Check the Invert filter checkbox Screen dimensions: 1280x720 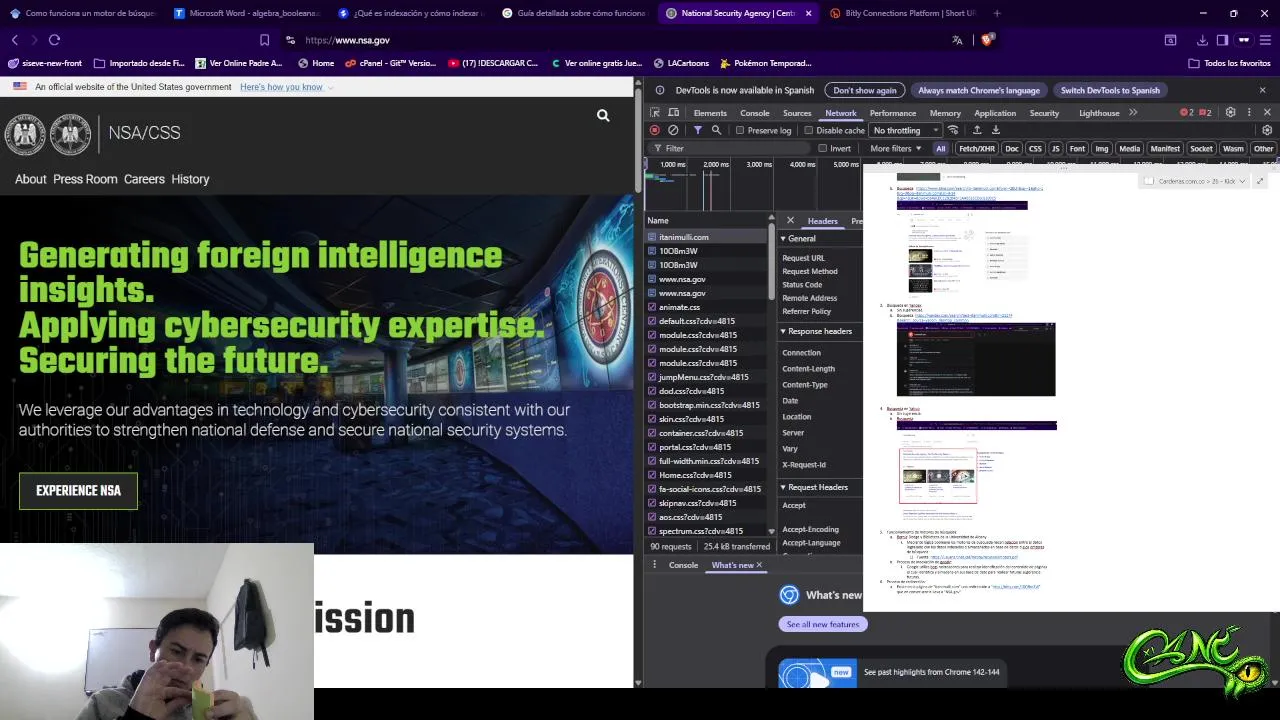pyautogui.click(x=822, y=148)
